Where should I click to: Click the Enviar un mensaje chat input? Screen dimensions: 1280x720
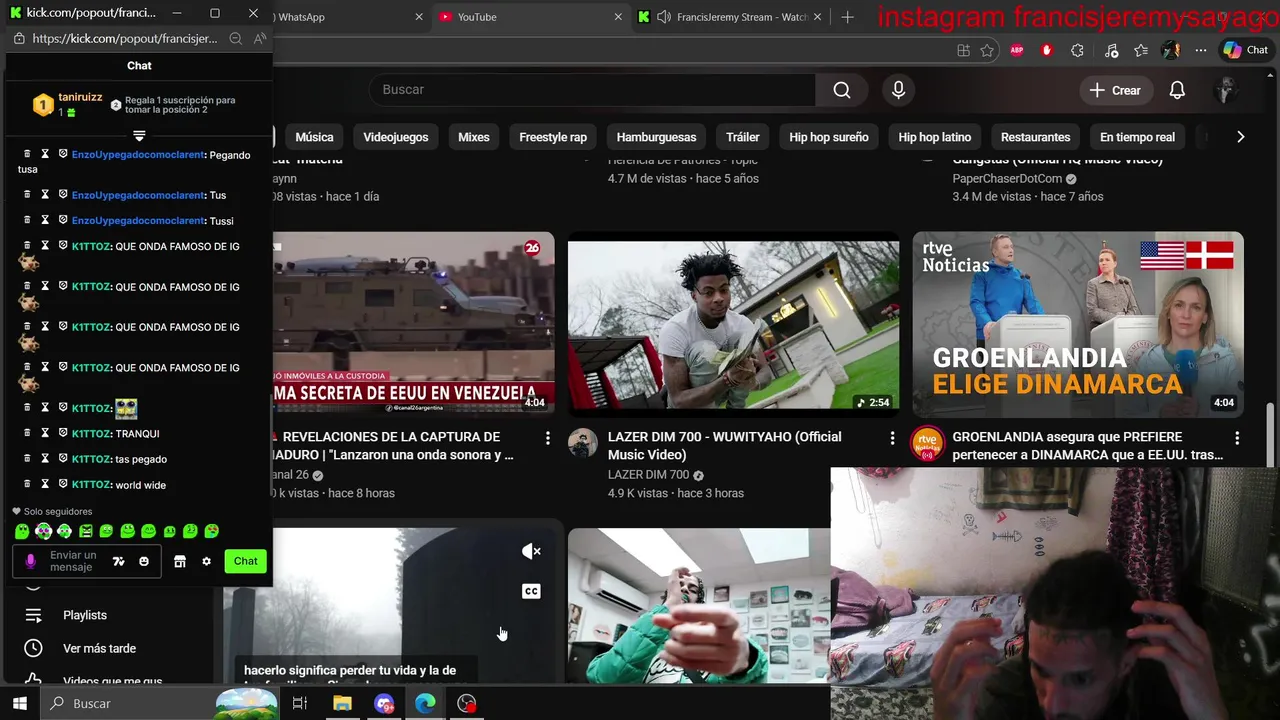pyautogui.click(x=75, y=561)
